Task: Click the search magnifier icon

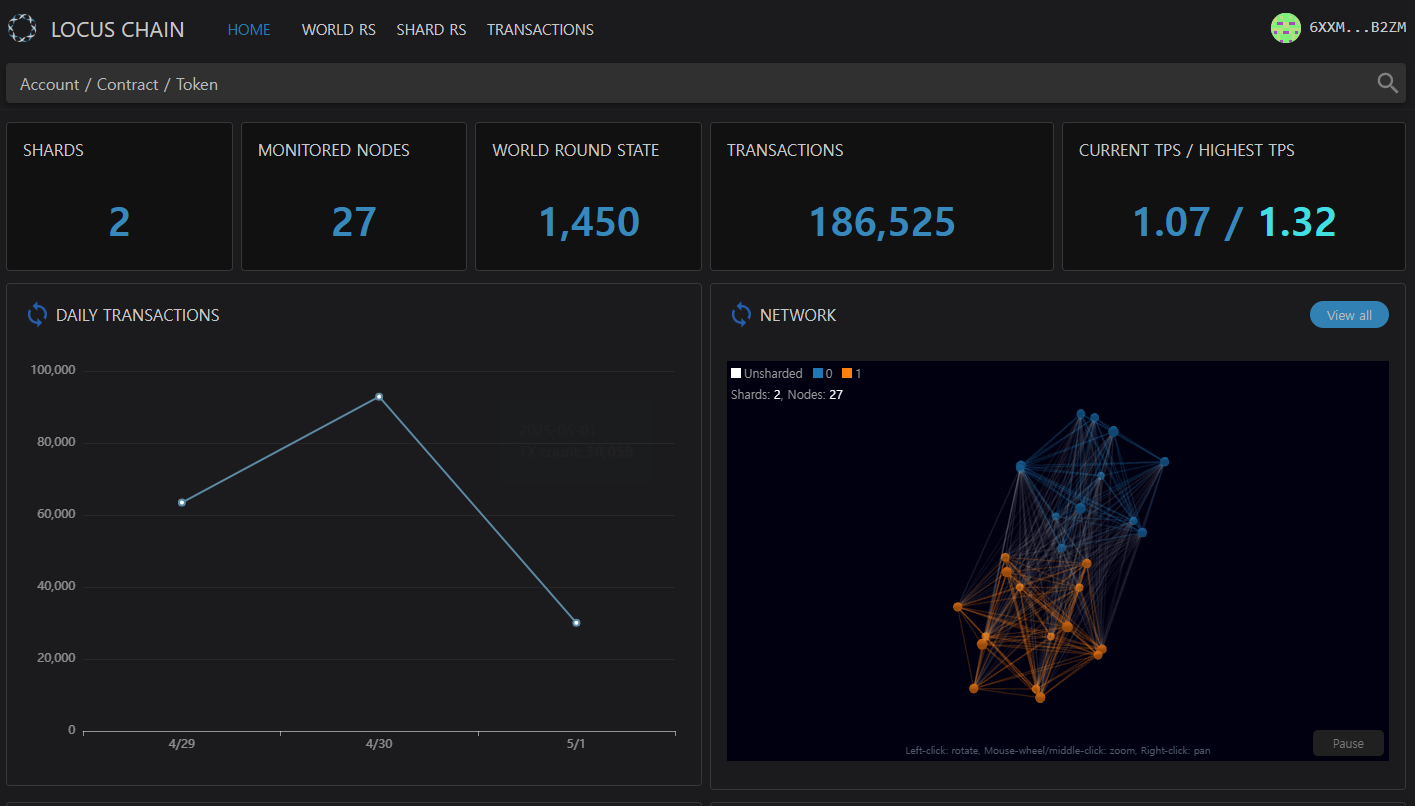Action: pyautogui.click(x=1387, y=84)
